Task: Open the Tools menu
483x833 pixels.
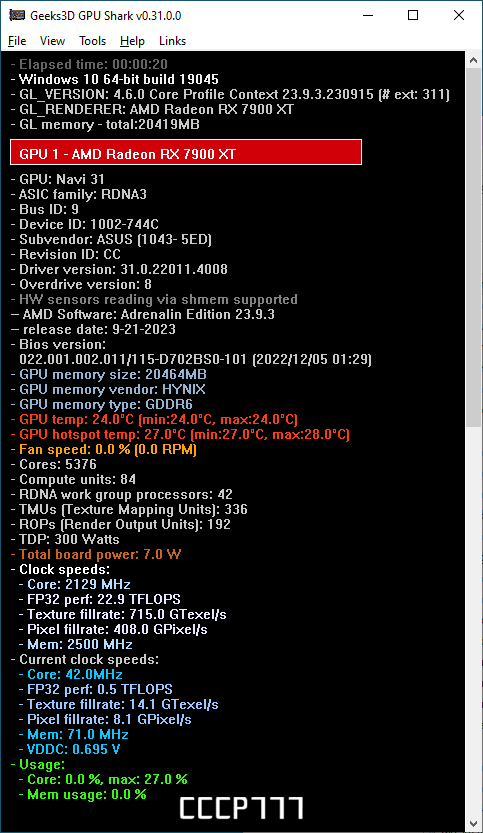Action: [x=92, y=41]
